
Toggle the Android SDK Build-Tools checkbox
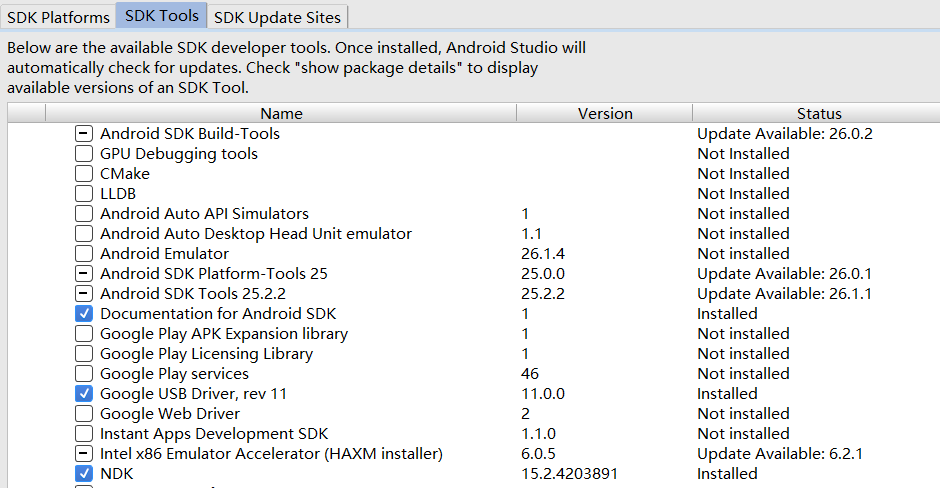tap(84, 134)
